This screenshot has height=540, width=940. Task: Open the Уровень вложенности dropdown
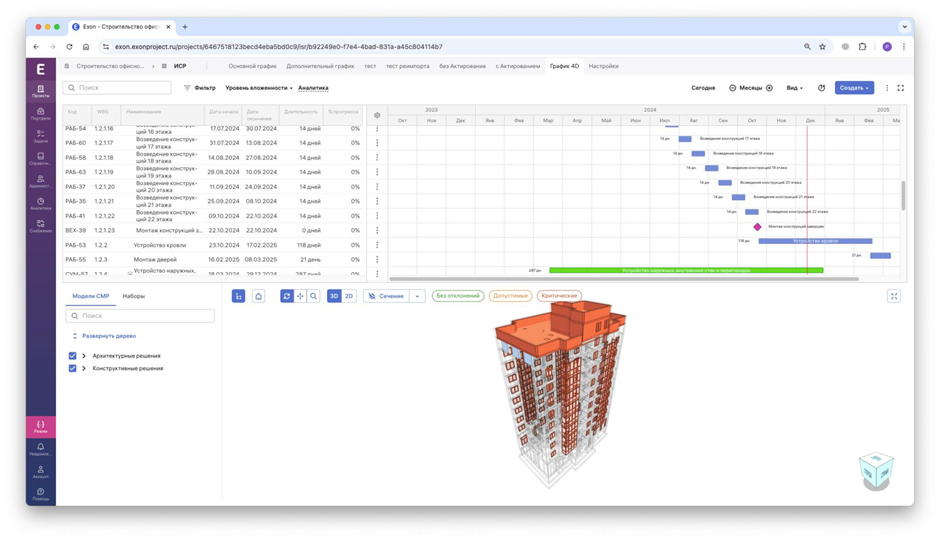coord(259,88)
